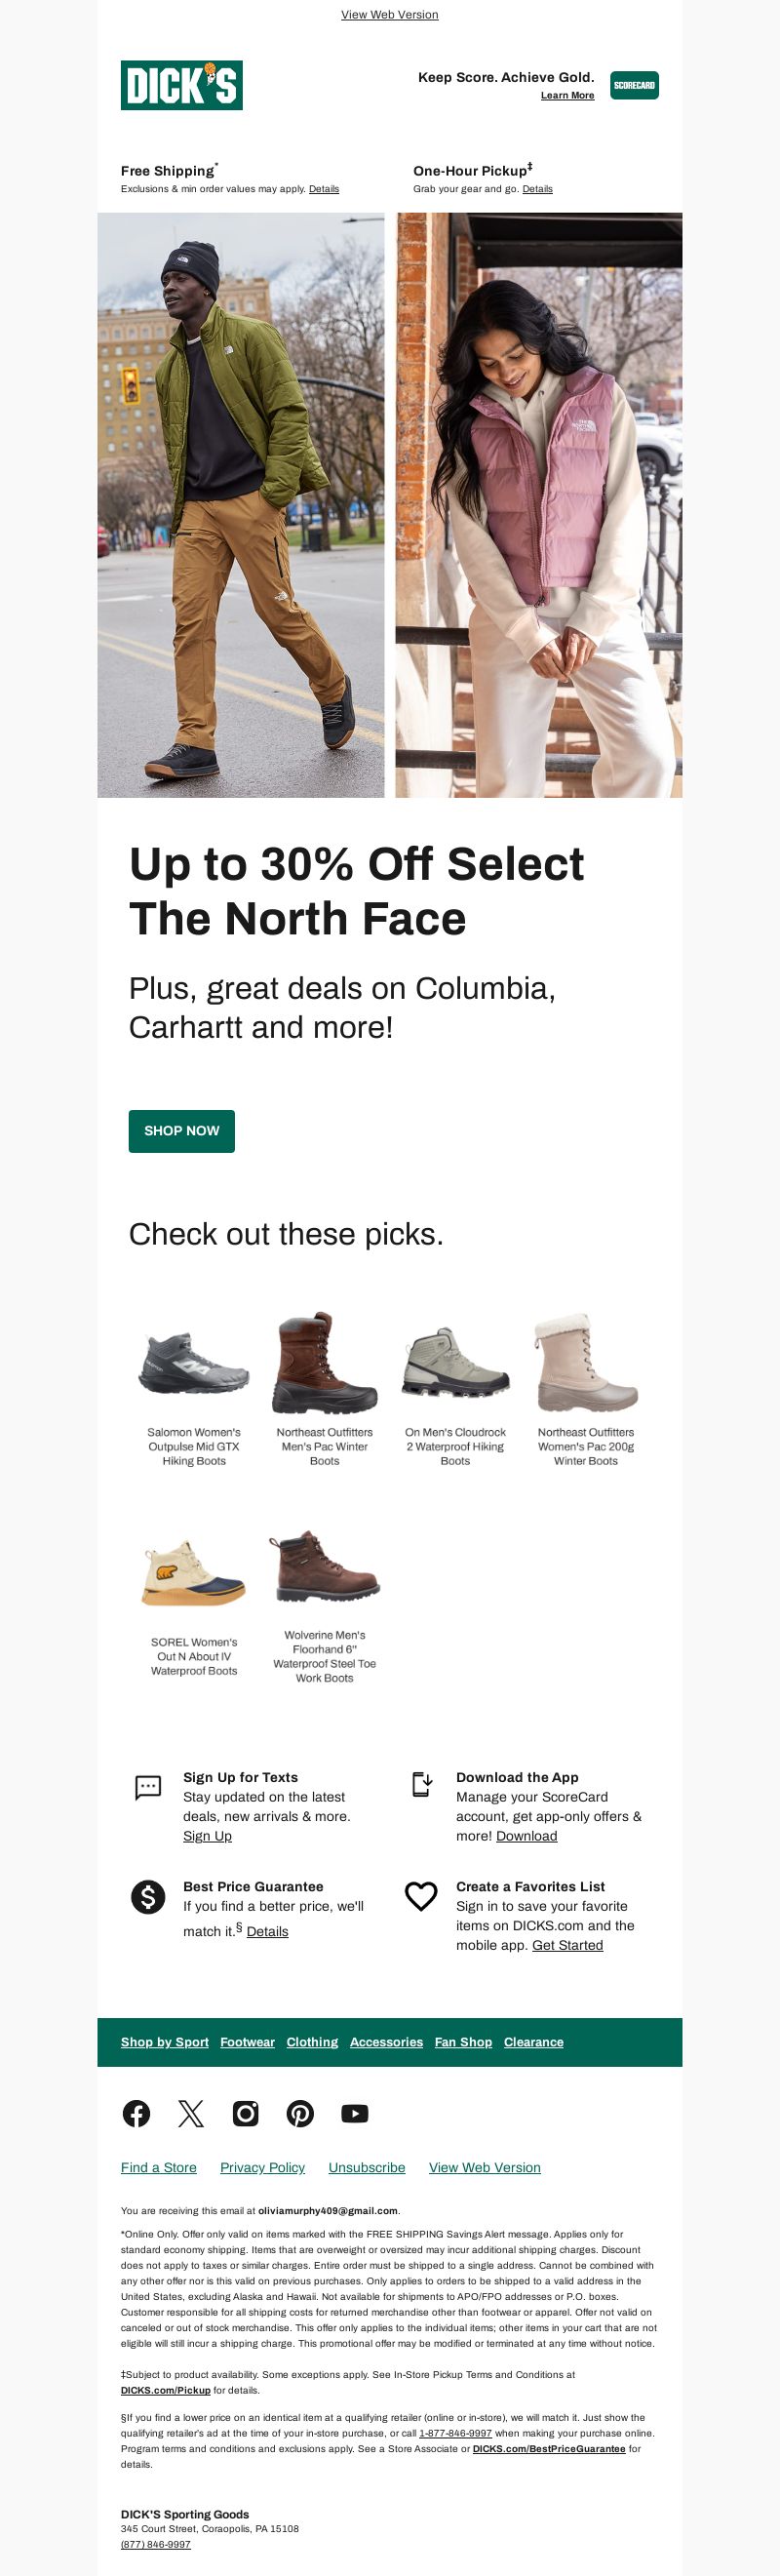Open the X social media icon
The image size is (780, 2576).
(x=191, y=2113)
